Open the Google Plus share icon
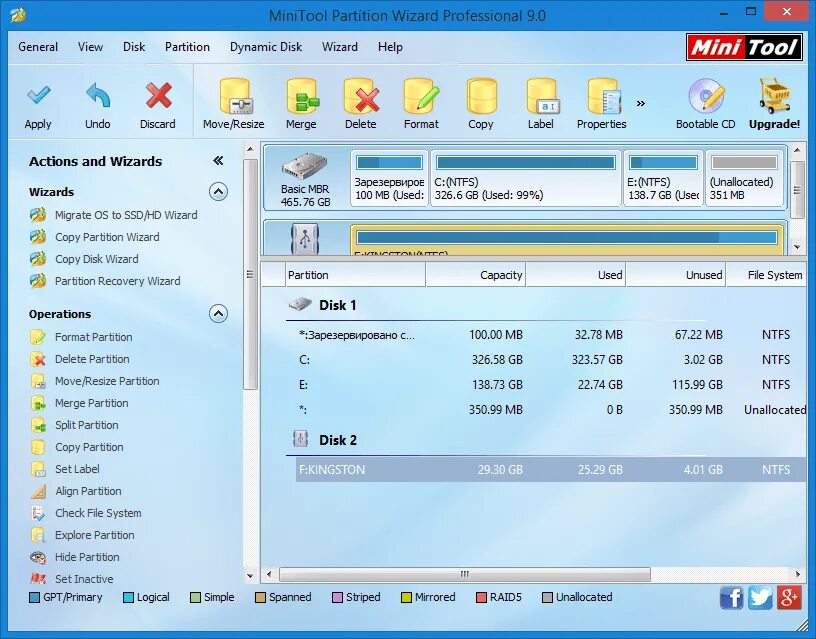816x639 pixels. tap(789, 597)
